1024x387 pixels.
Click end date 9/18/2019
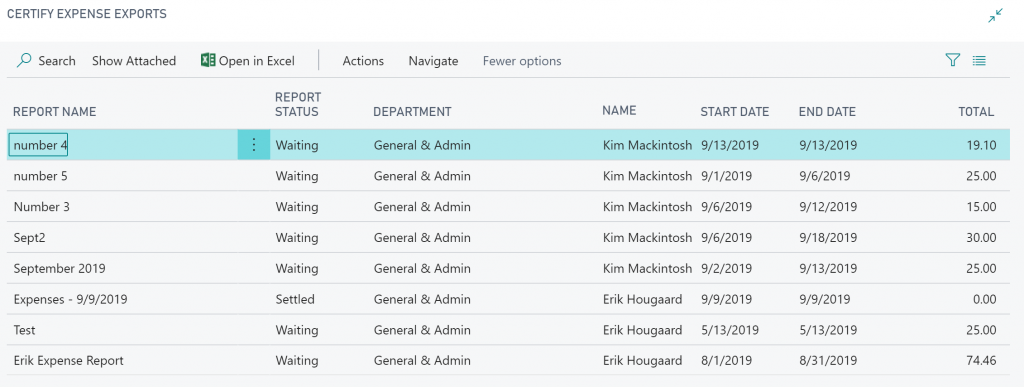pos(828,238)
